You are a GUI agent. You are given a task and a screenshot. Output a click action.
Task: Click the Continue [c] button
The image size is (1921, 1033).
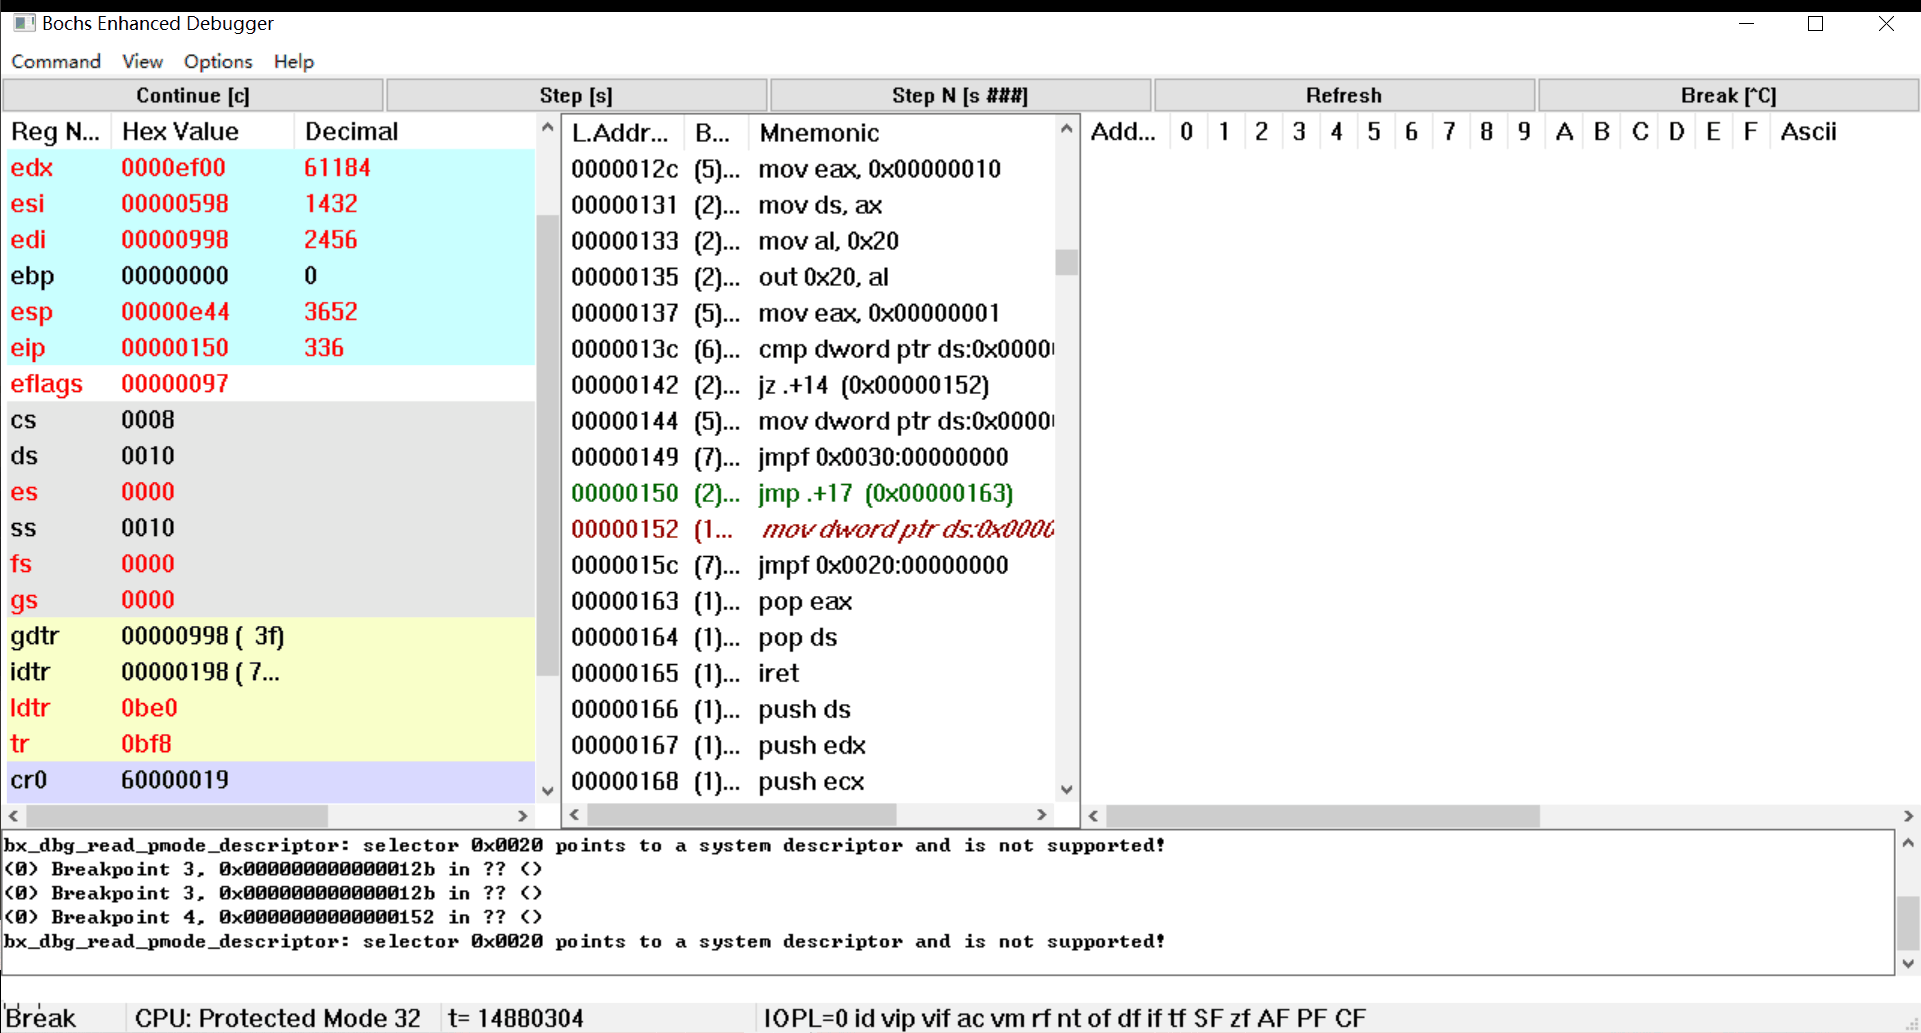(x=192, y=95)
